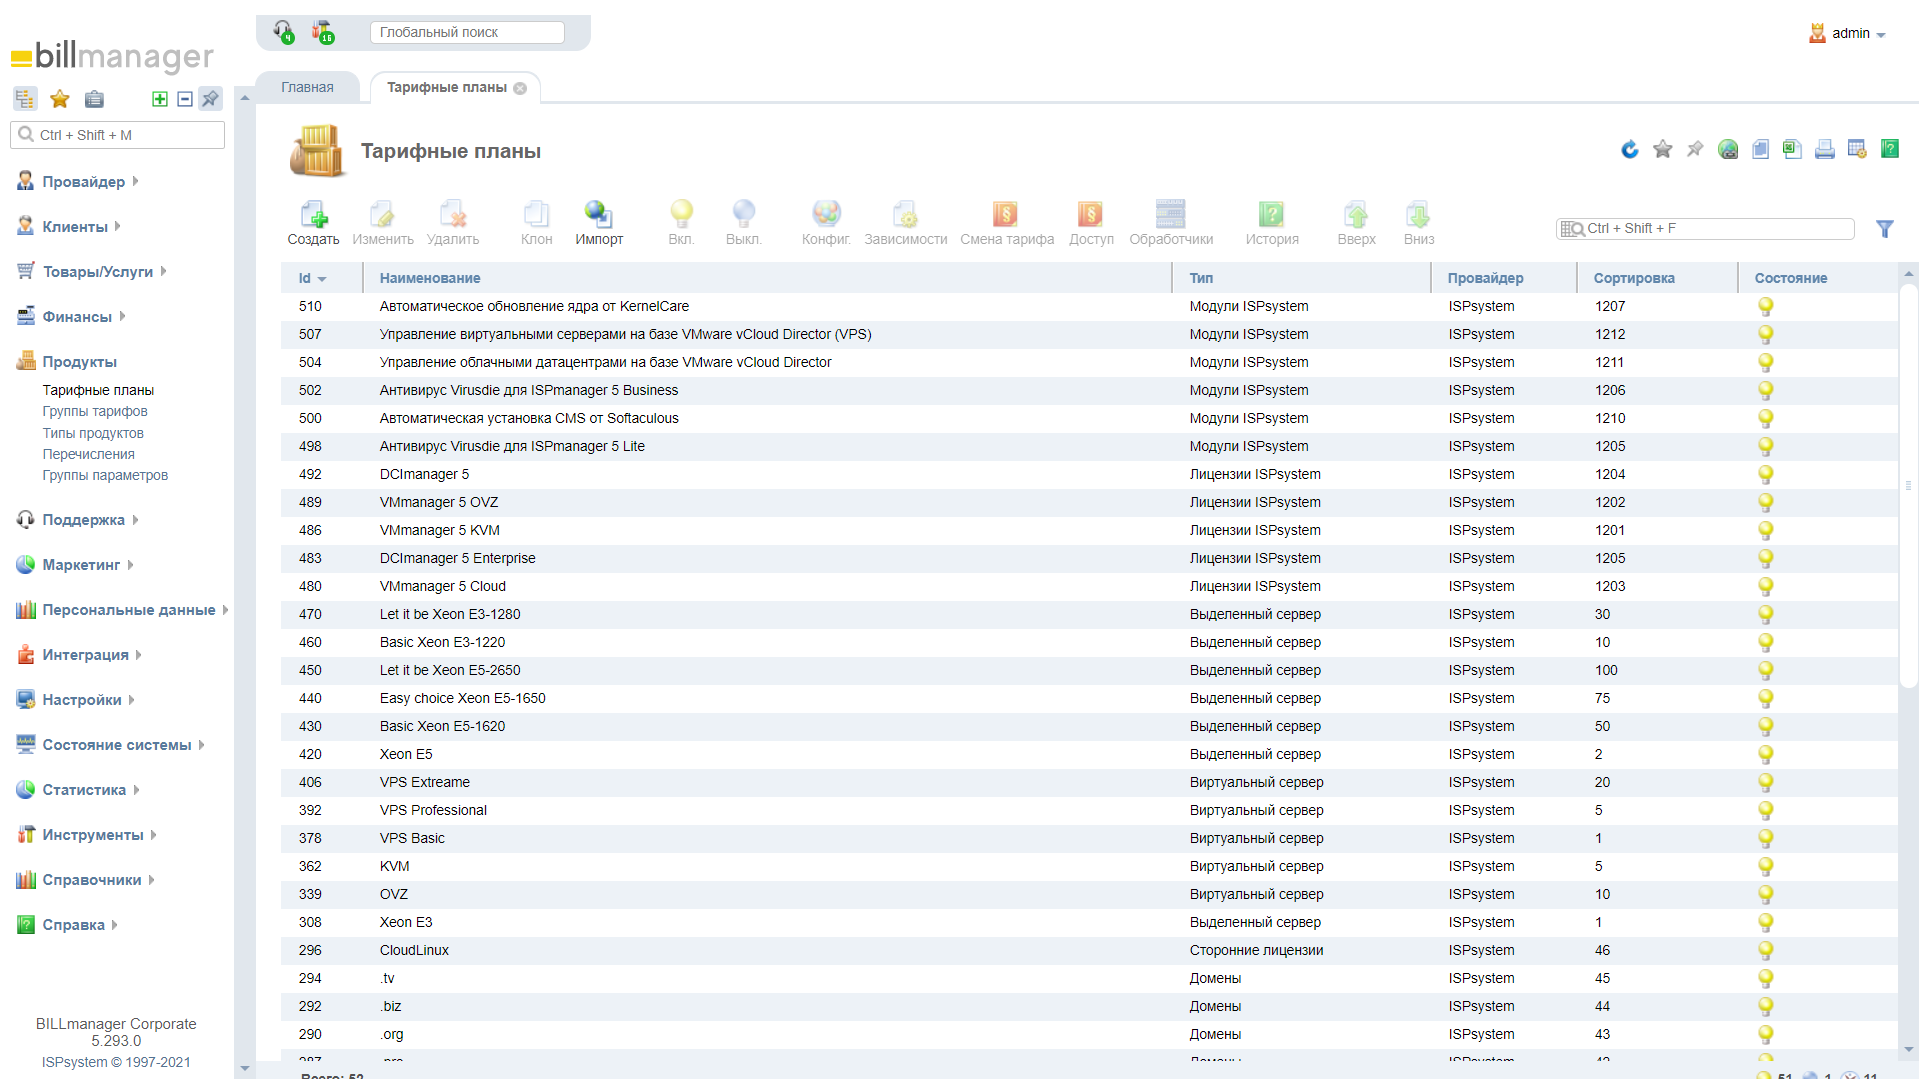Open the table column settings icon
Screen dimensions: 1919x1079
click(1857, 149)
